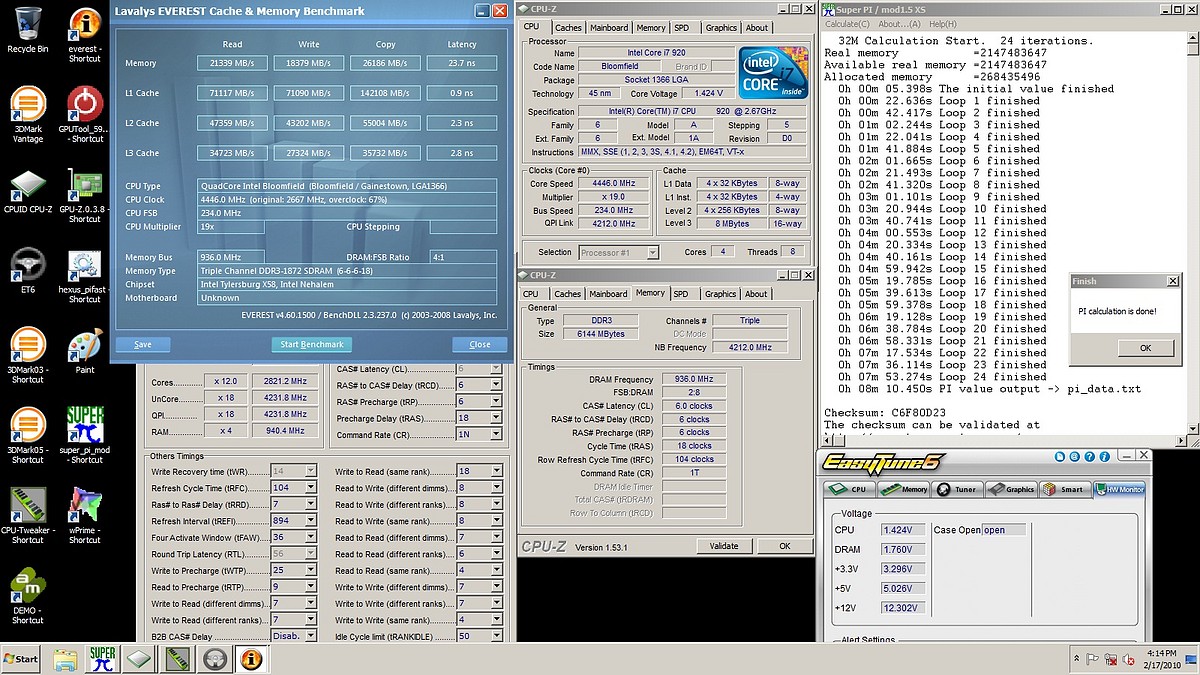1200x675 pixels.
Task: Select the everest shortcut desktop icon
Action: [x=85, y=34]
